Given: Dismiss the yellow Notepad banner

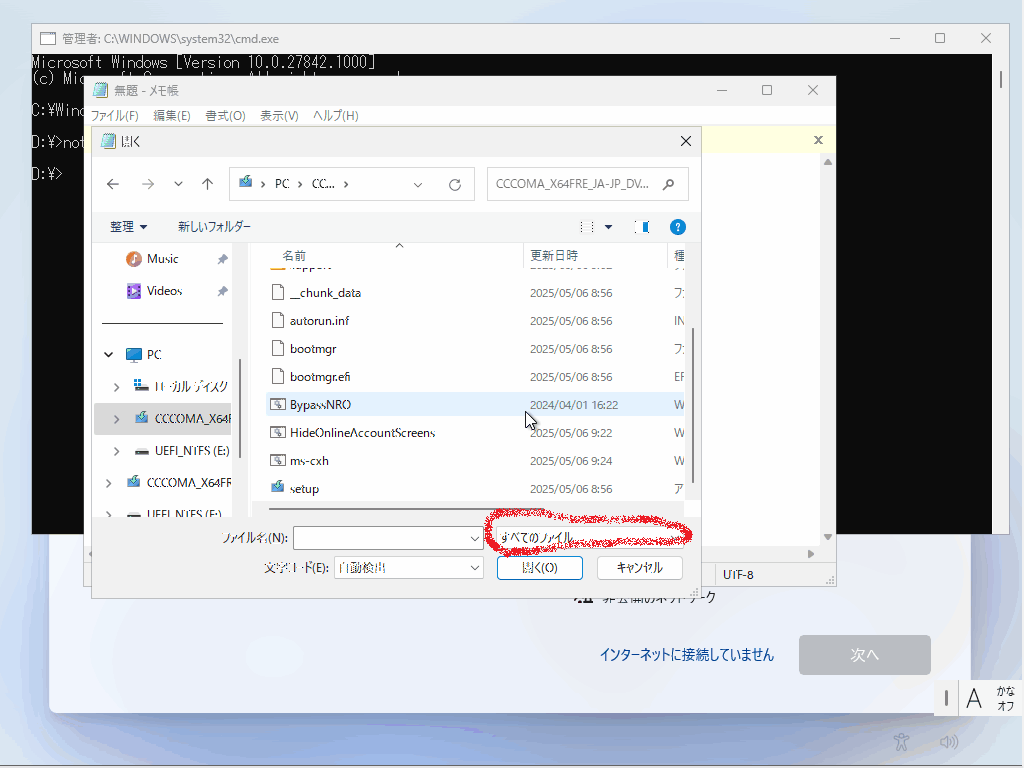Looking at the screenshot, I should [x=818, y=140].
